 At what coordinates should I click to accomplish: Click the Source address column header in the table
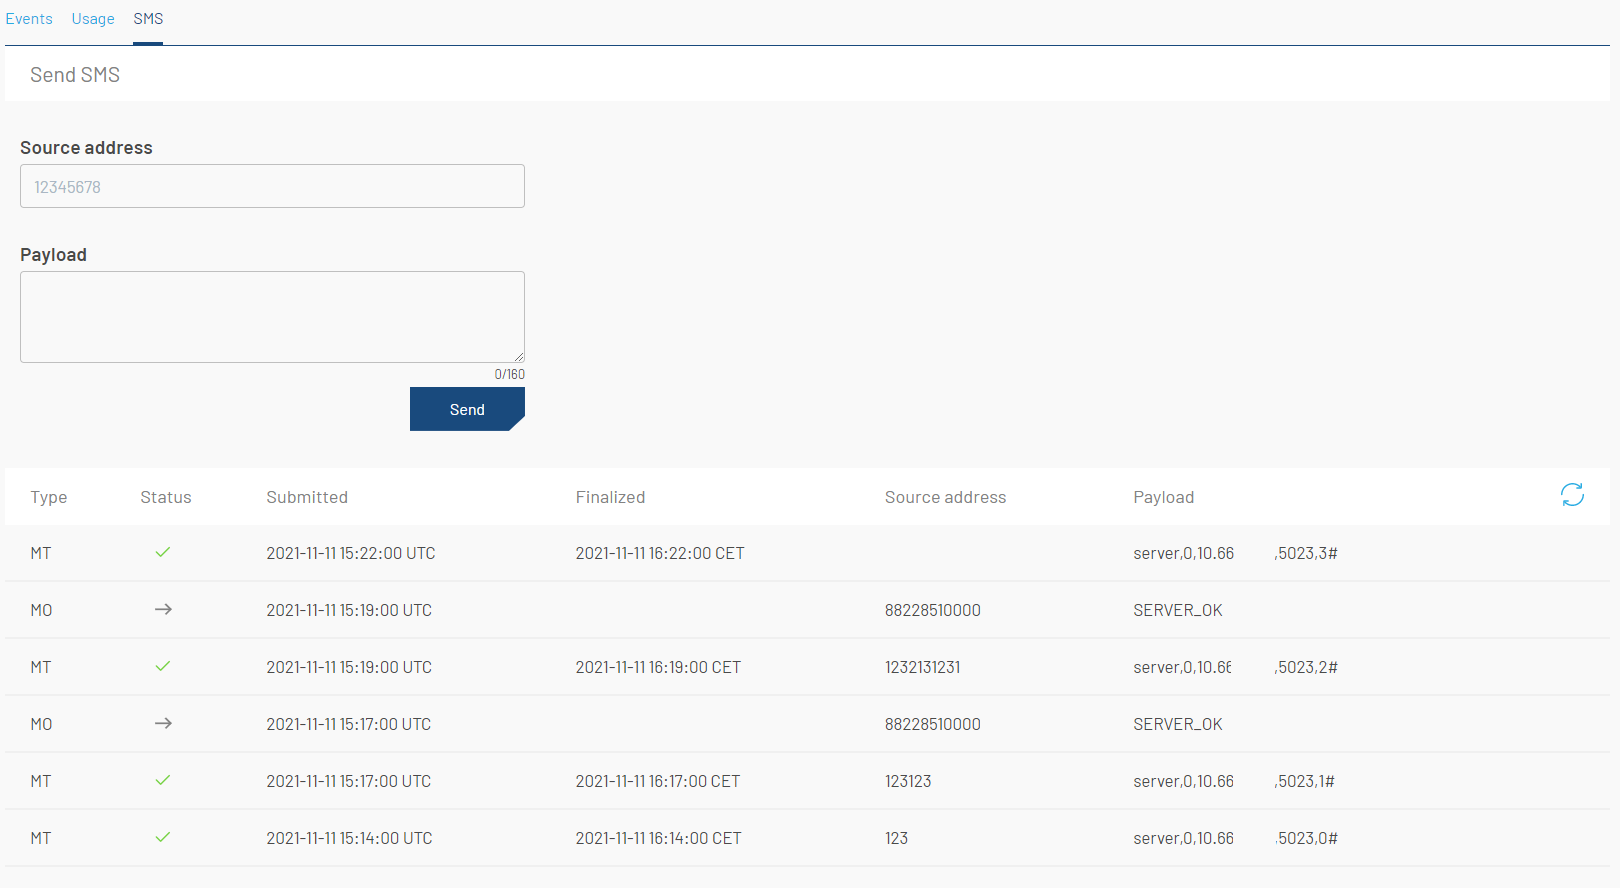pos(945,497)
